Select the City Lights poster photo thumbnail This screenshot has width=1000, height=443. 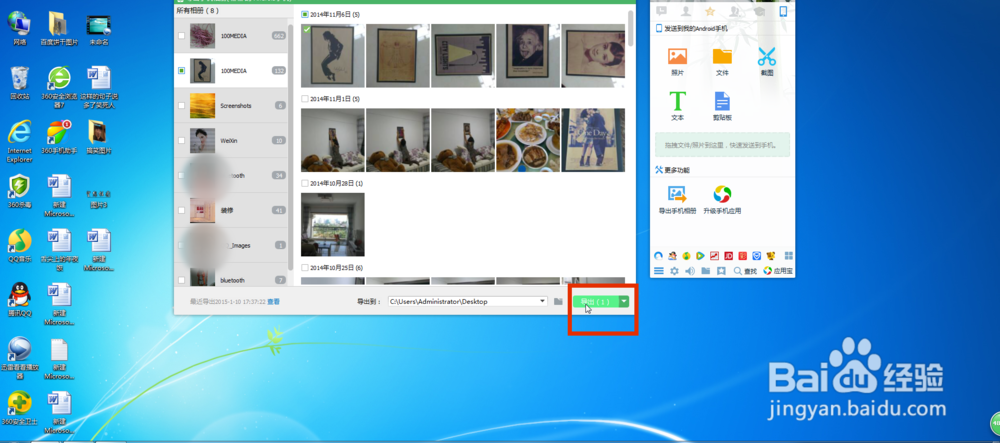tap(463, 55)
